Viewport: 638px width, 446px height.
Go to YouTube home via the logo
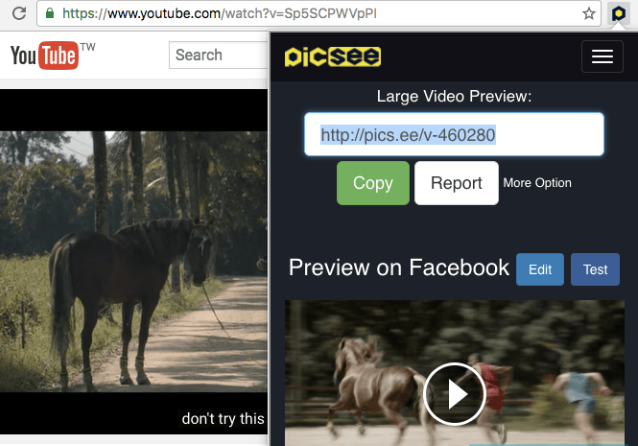pyautogui.click(x=44, y=56)
